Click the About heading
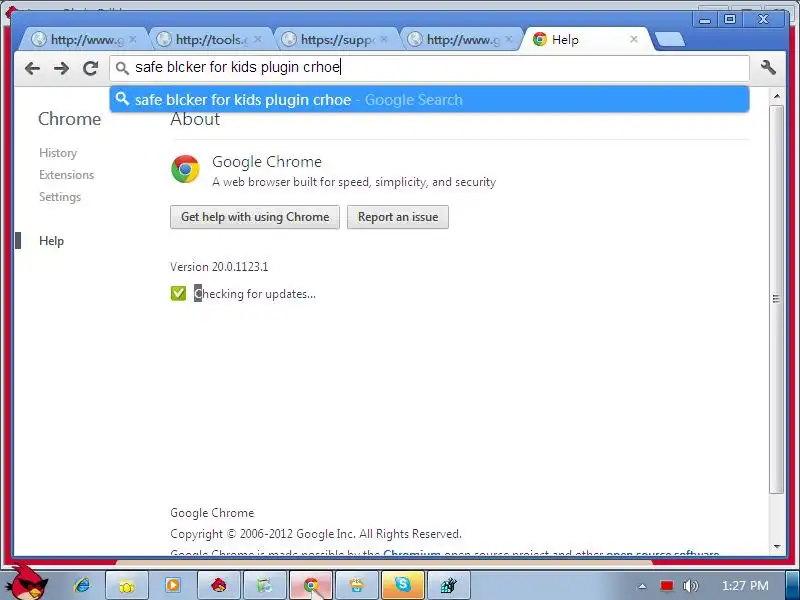 point(195,119)
